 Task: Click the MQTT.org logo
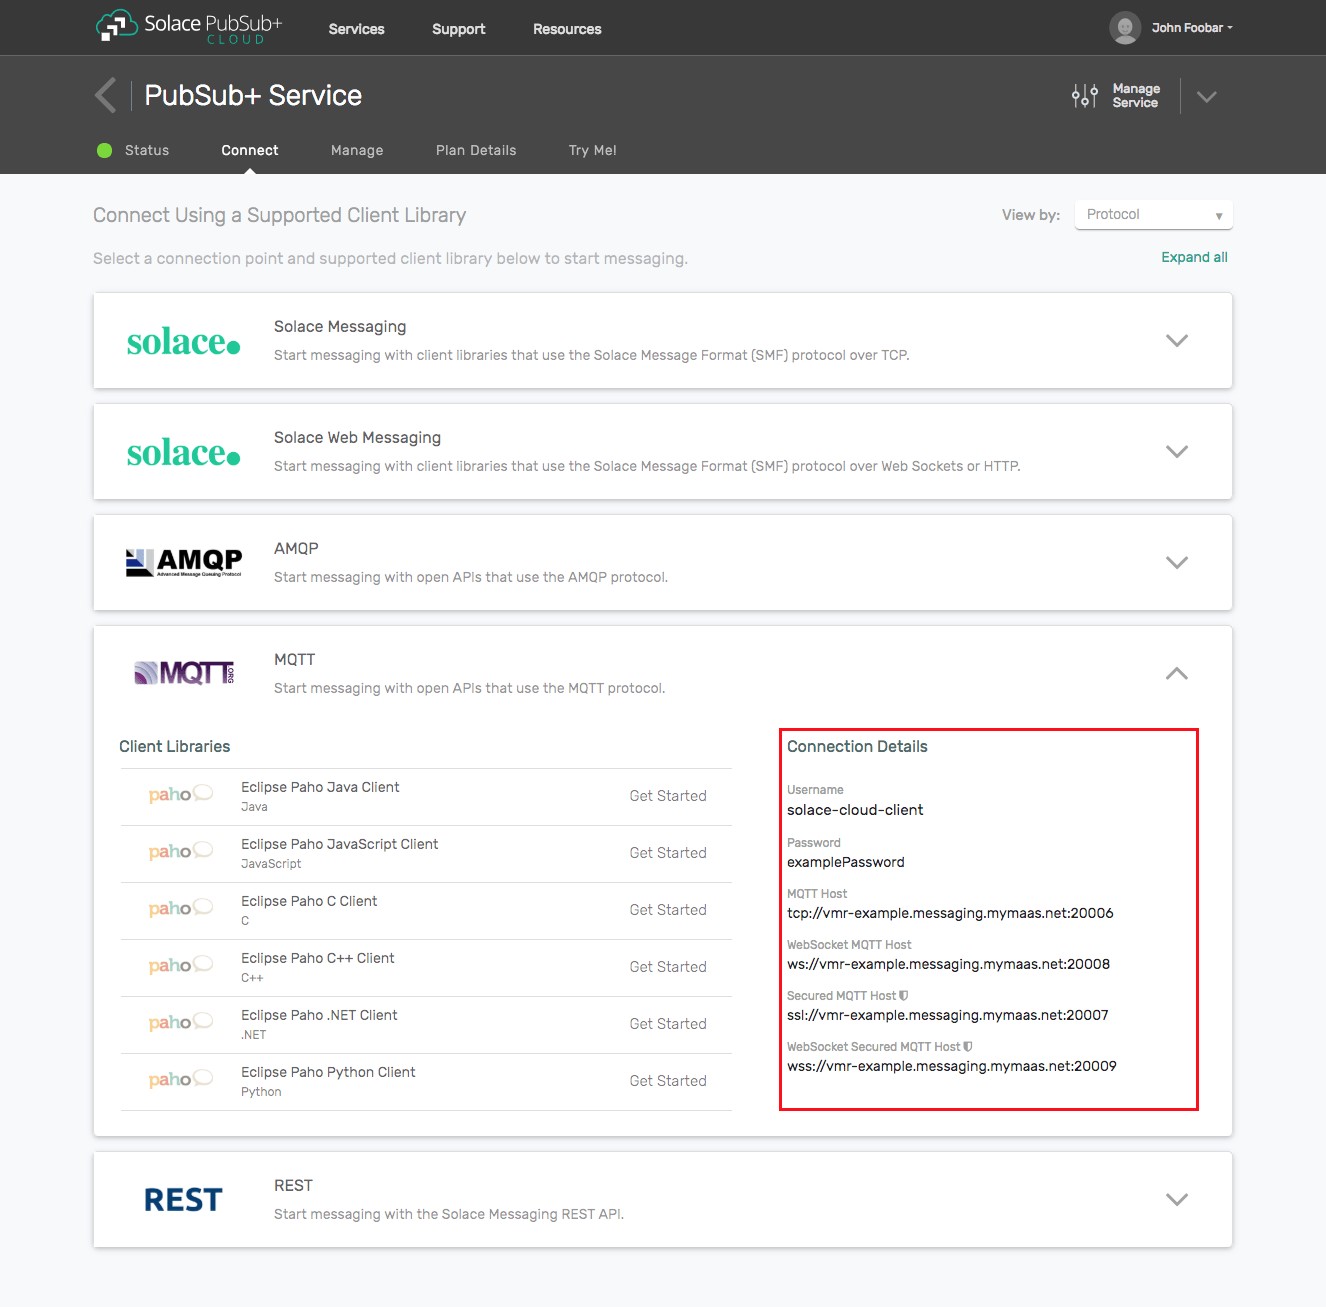click(x=183, y=672)
